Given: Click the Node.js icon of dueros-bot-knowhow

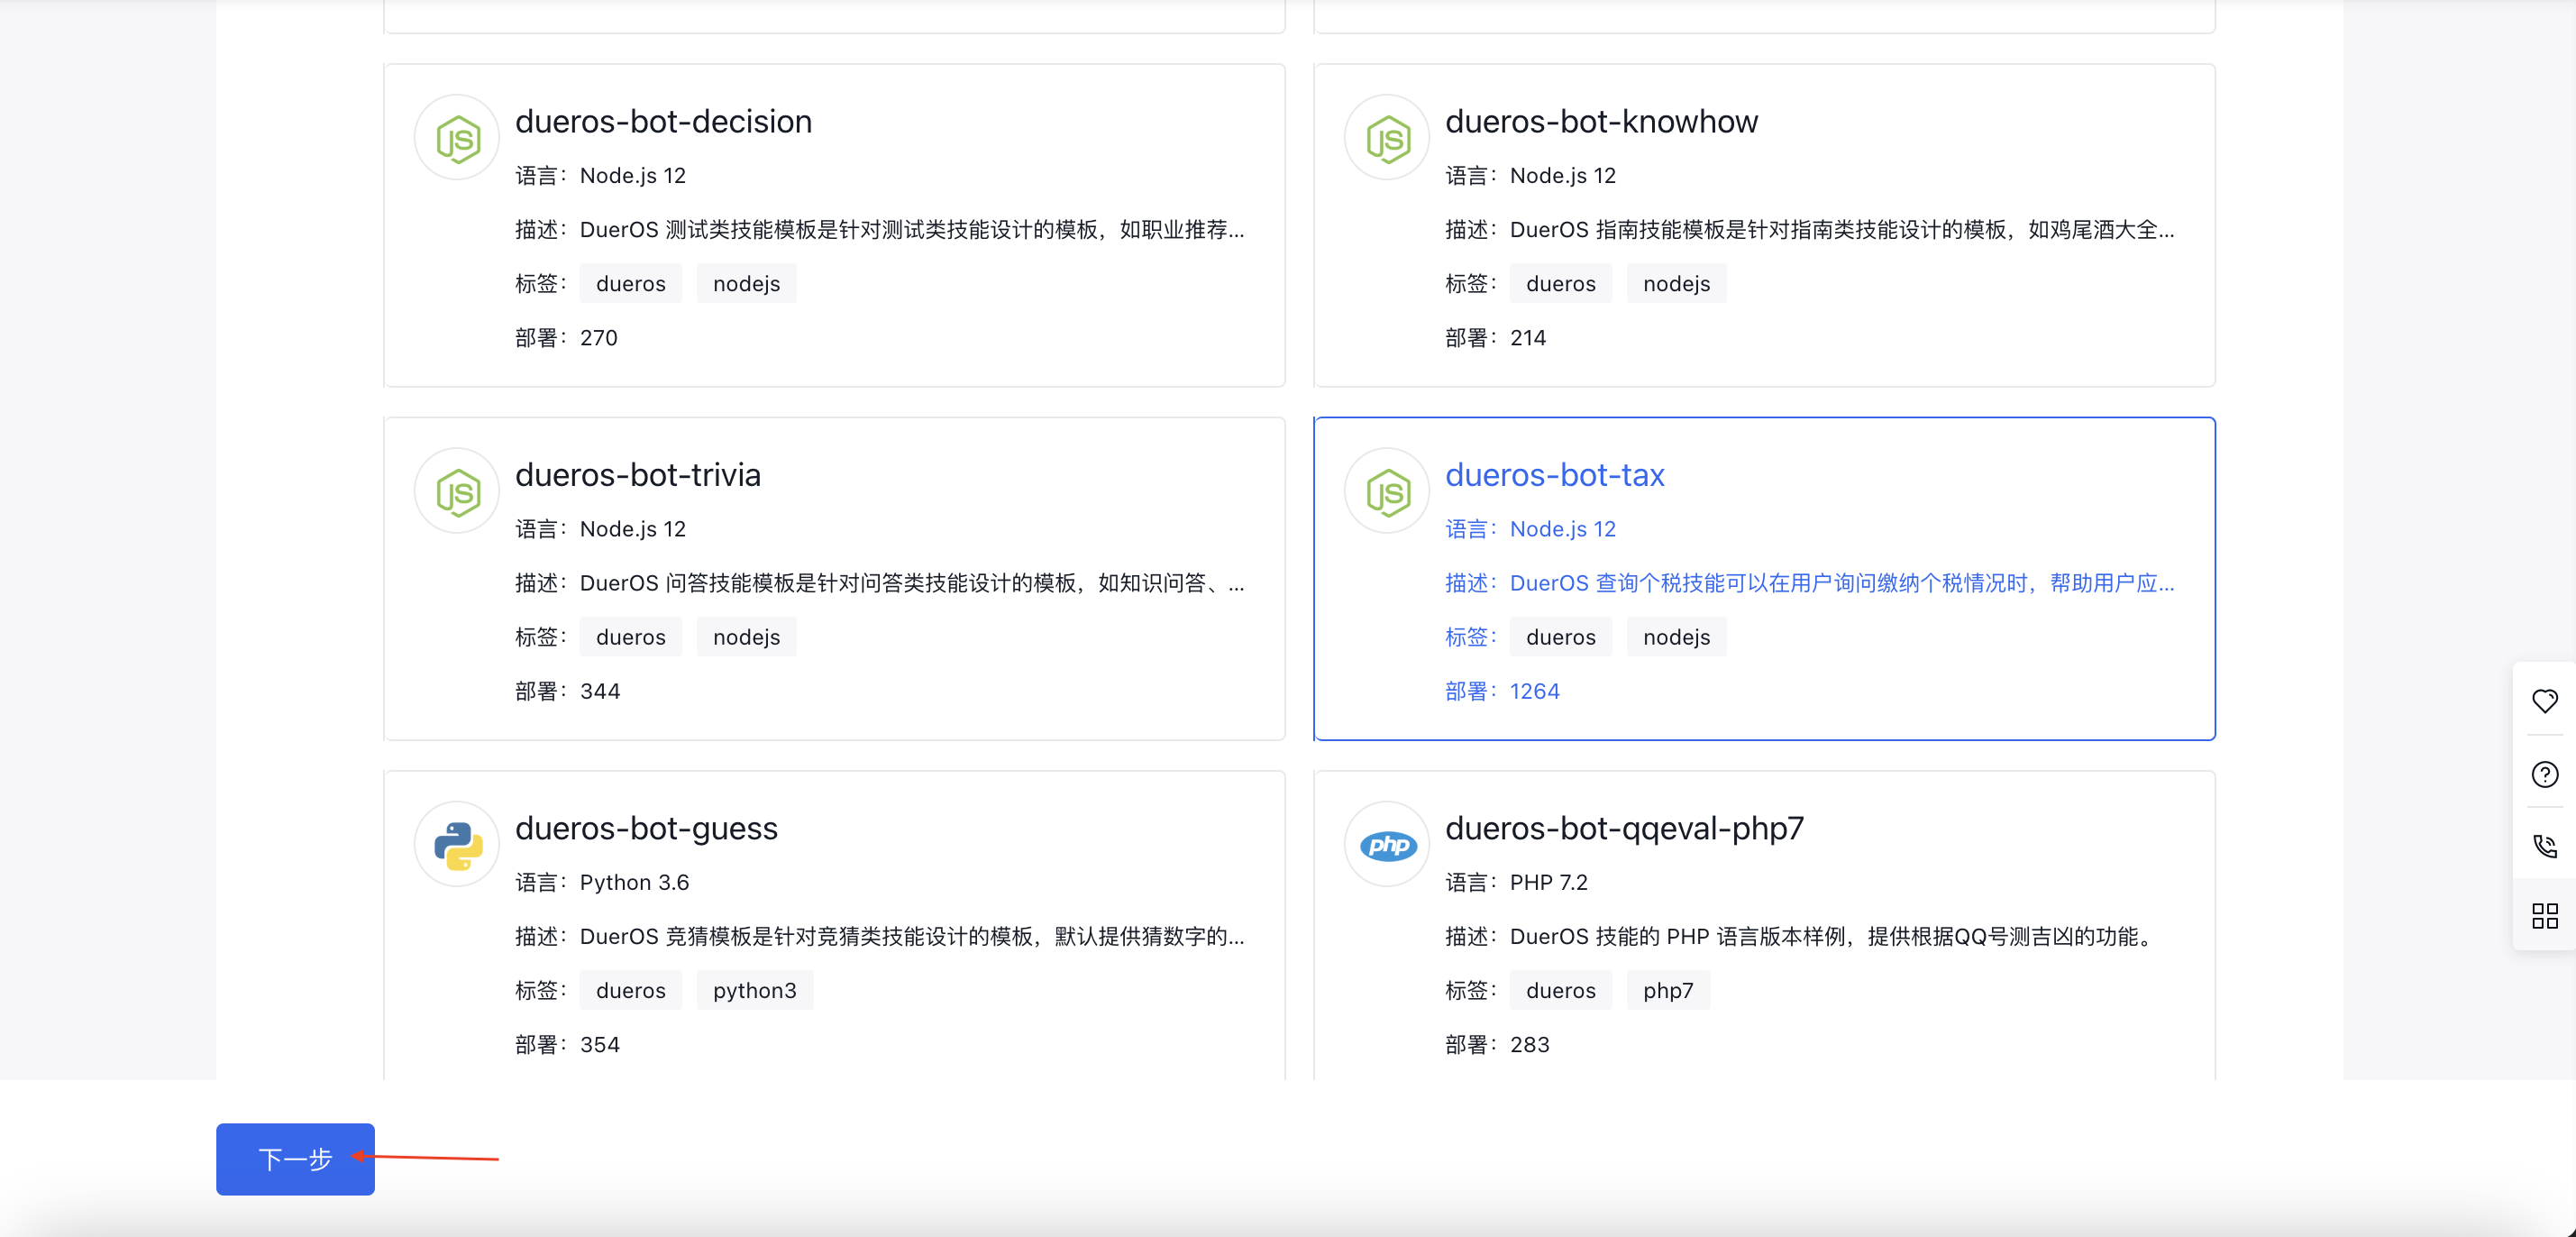Looking at the screenshot, I should click(1387, 138).
